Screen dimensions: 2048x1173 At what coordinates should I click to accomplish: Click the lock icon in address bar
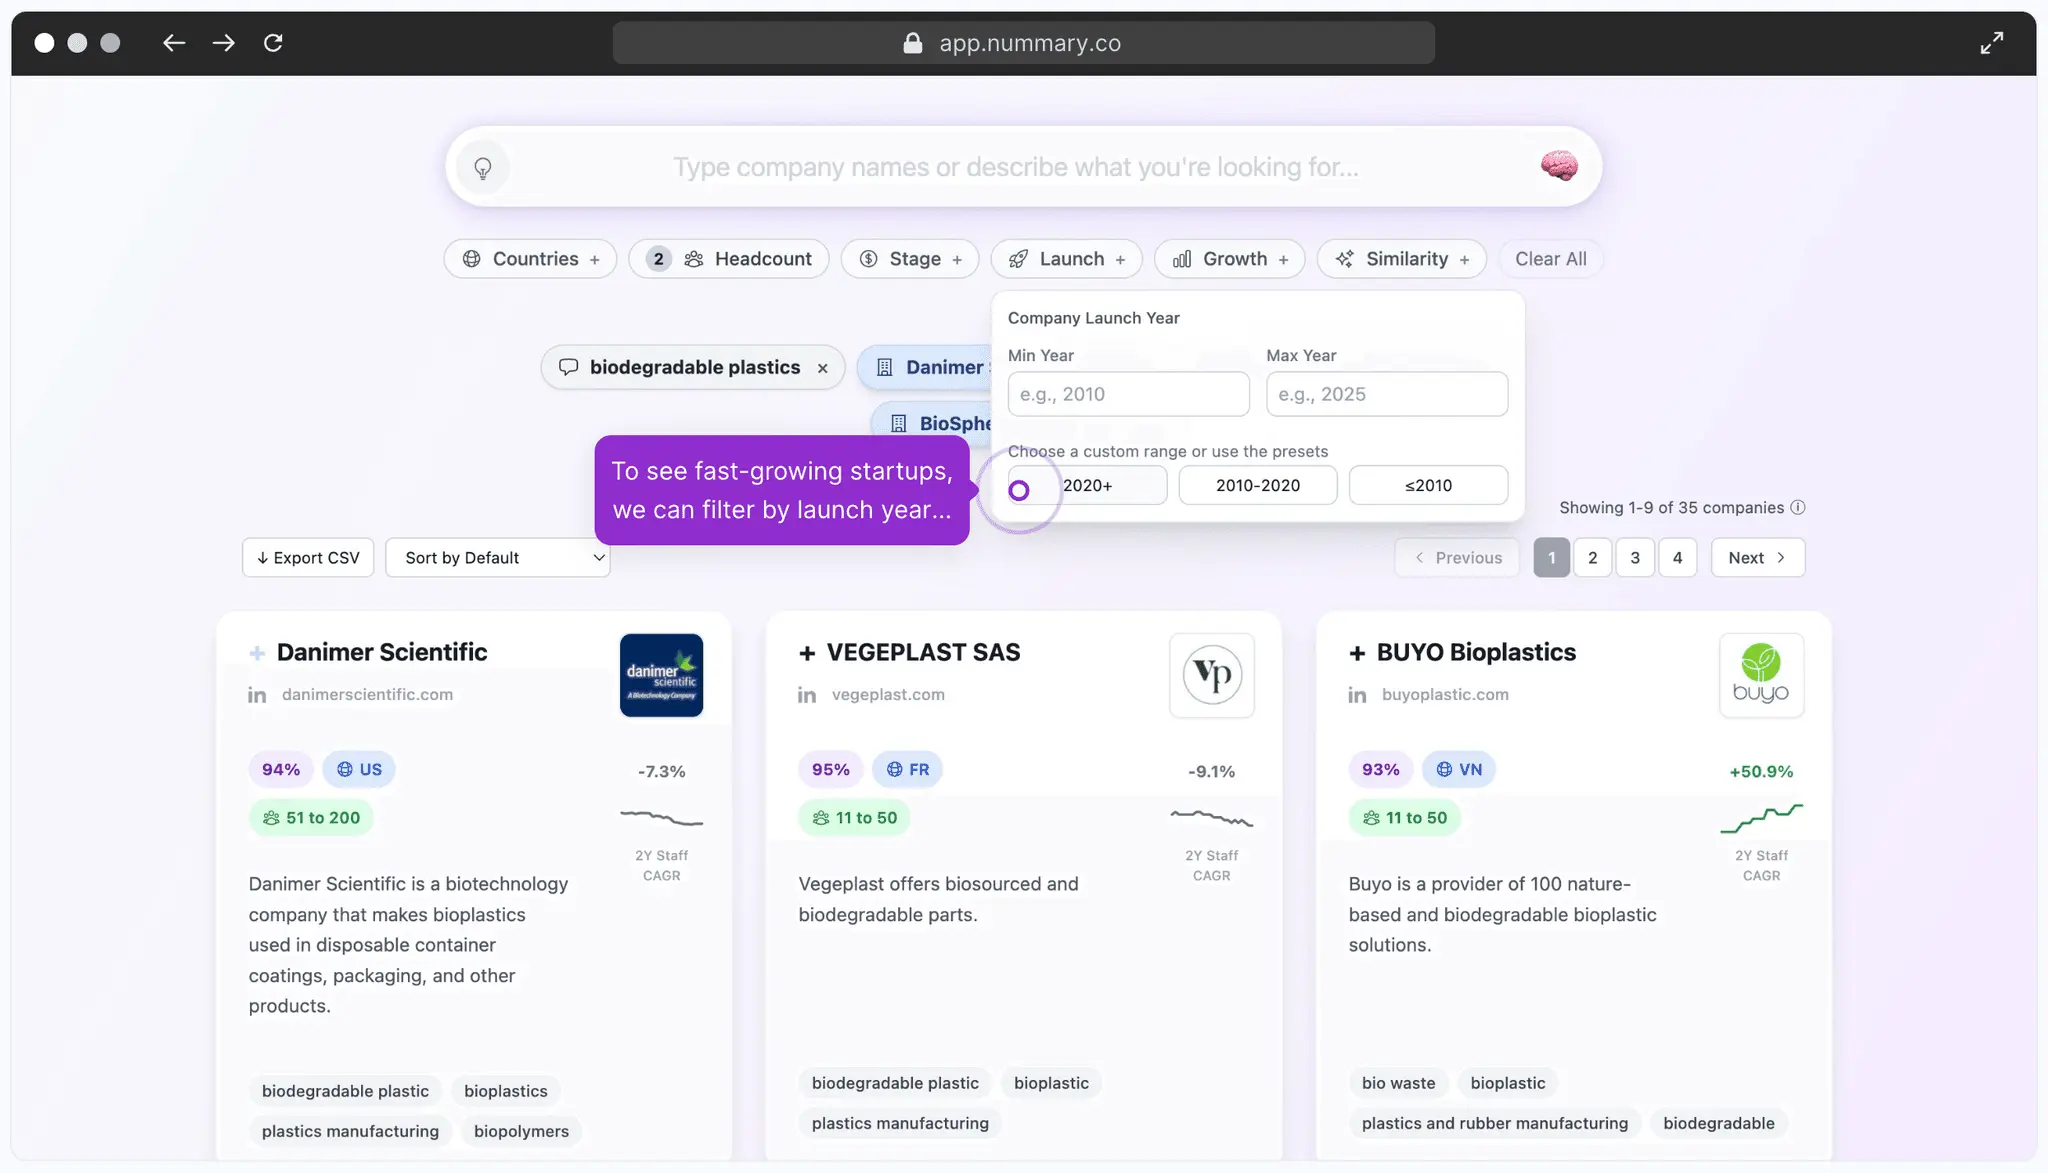912,43
